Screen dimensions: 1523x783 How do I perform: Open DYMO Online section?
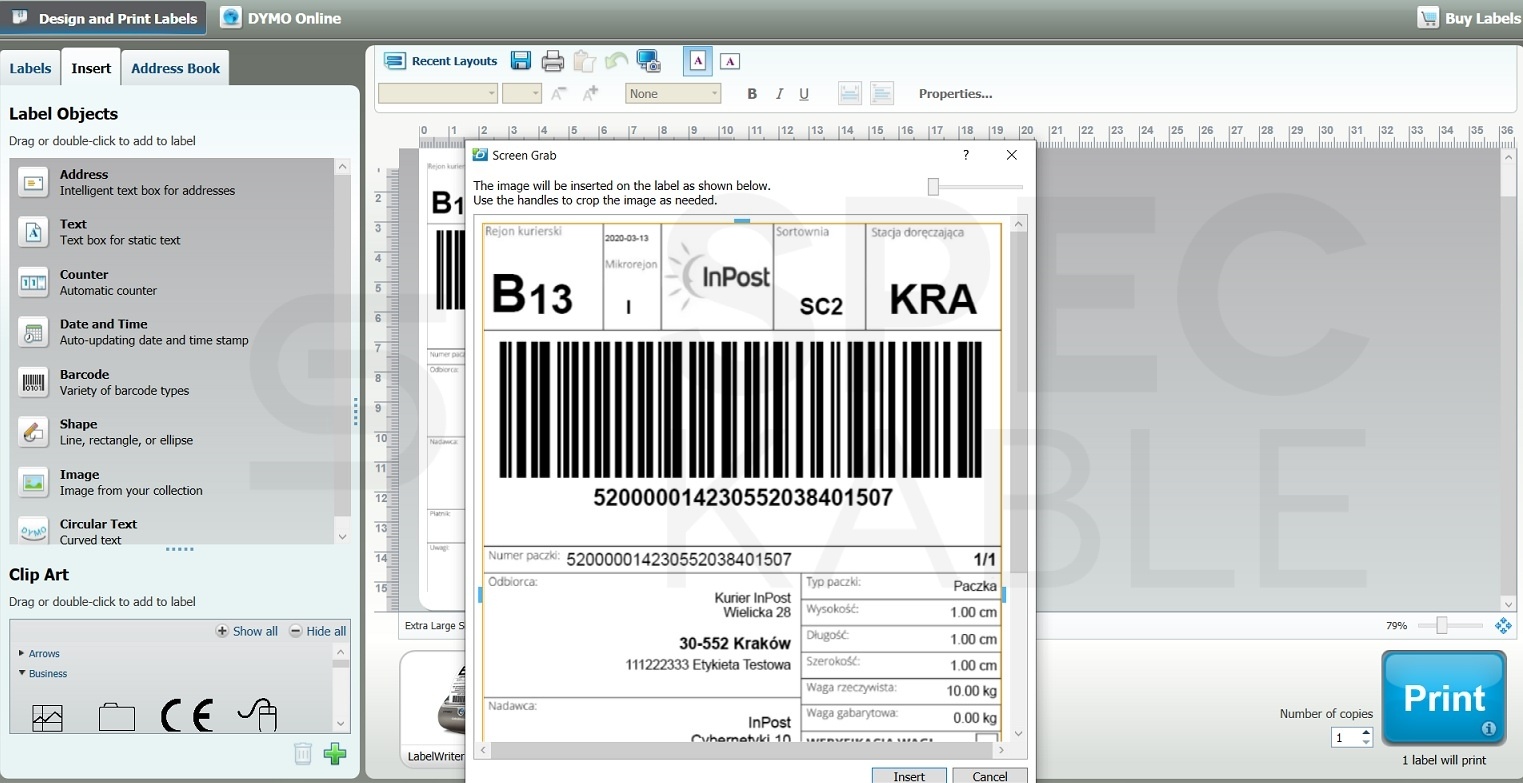pos(281,18)
